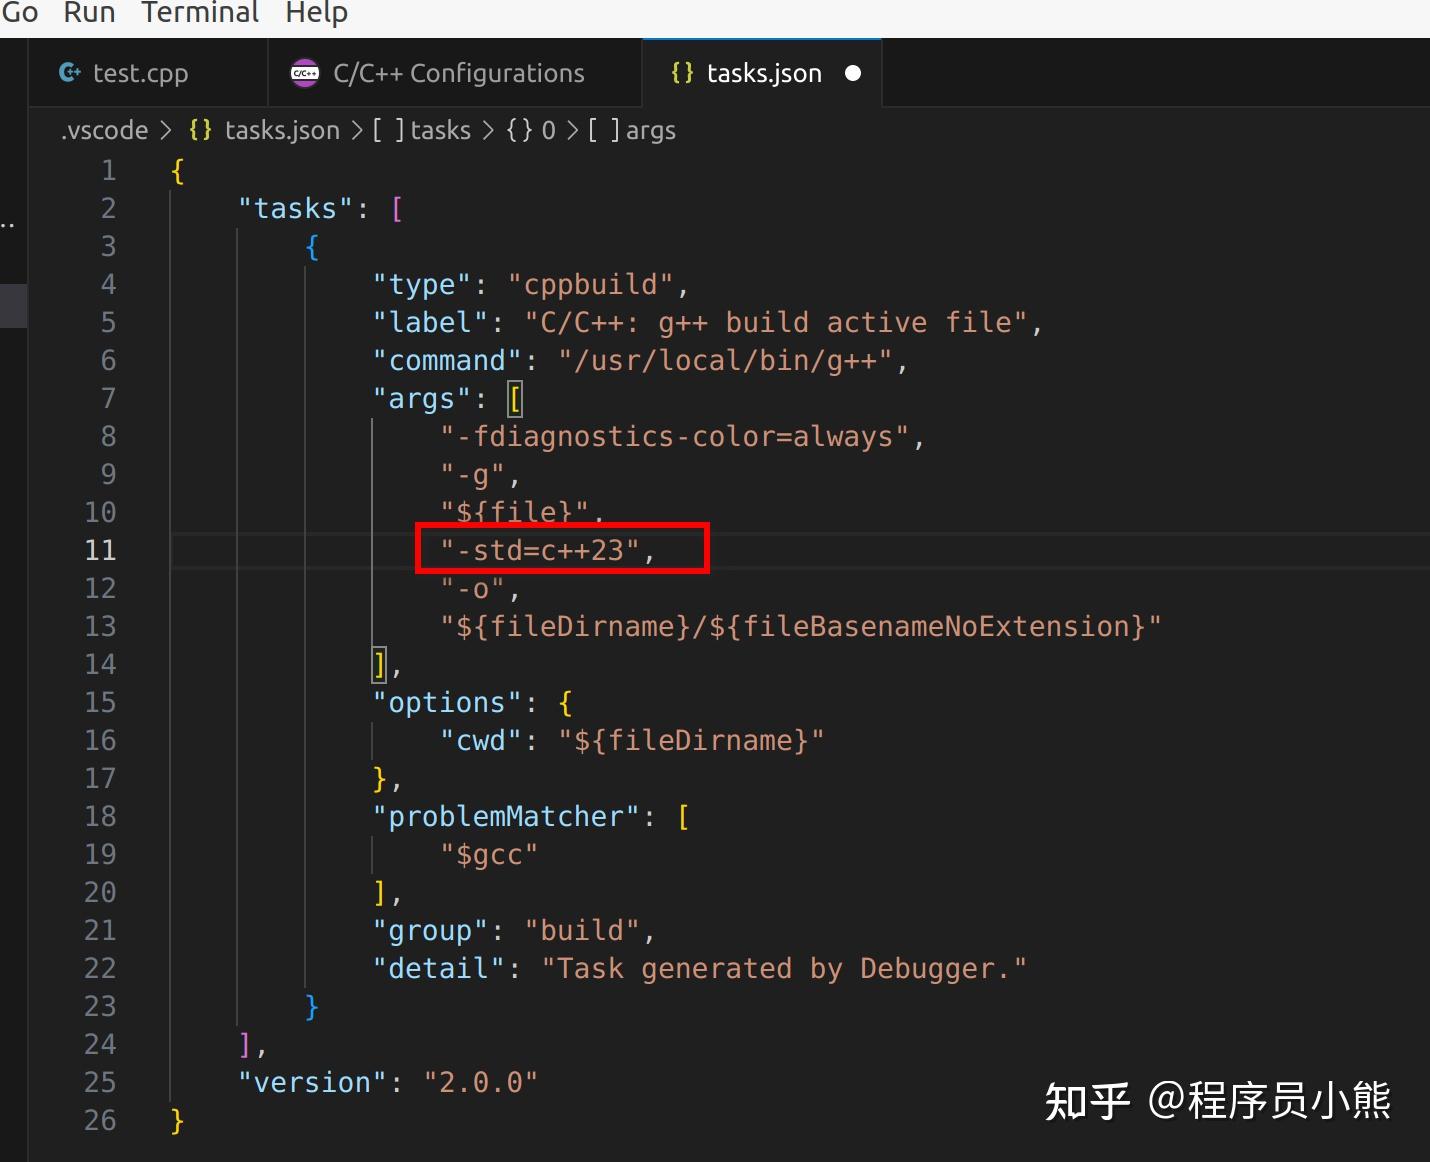1430x1162 pixels.
Task: Open the Help menu
Action: point(315,13)
